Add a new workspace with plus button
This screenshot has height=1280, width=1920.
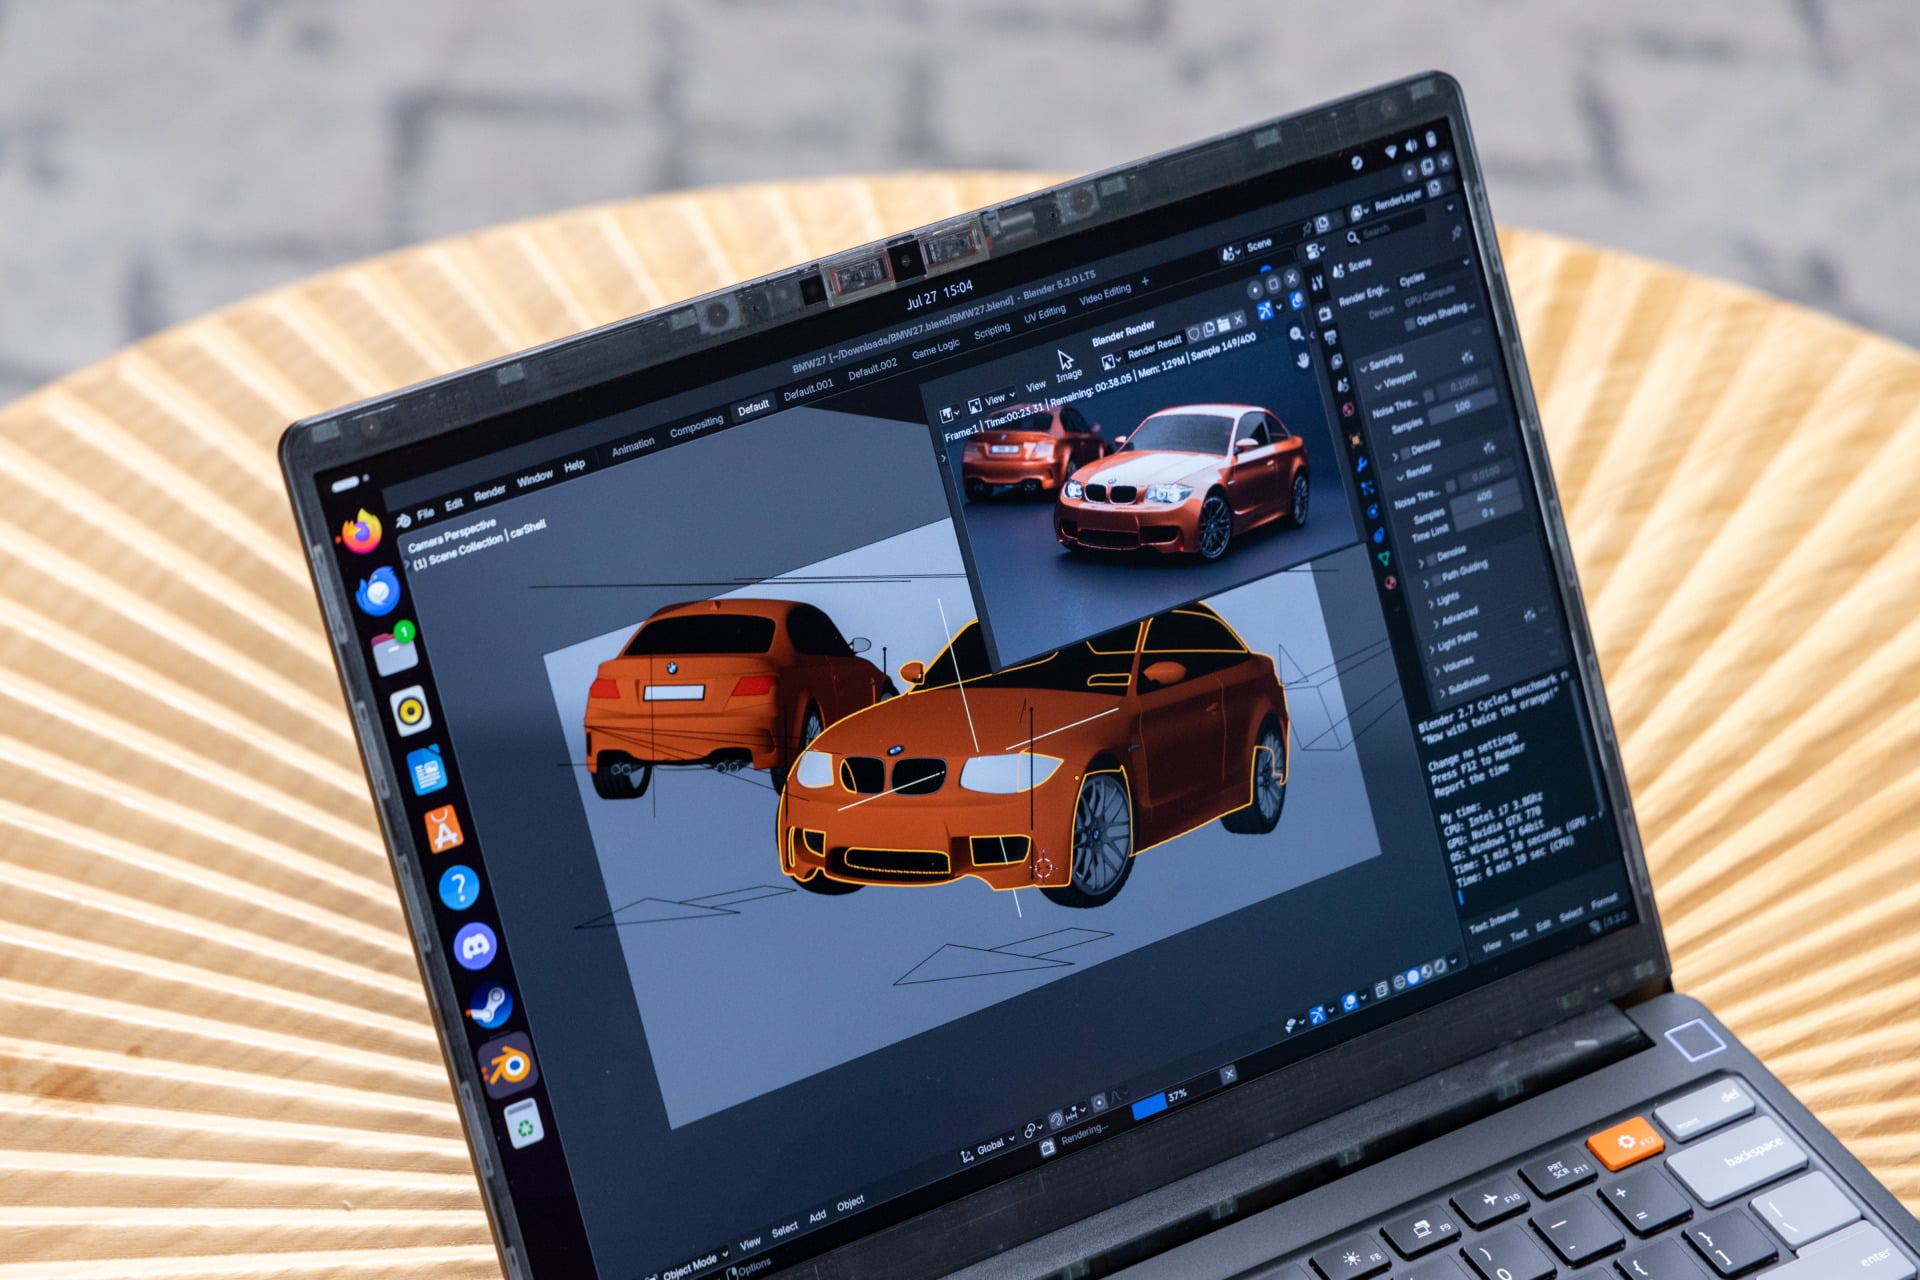1145,281
